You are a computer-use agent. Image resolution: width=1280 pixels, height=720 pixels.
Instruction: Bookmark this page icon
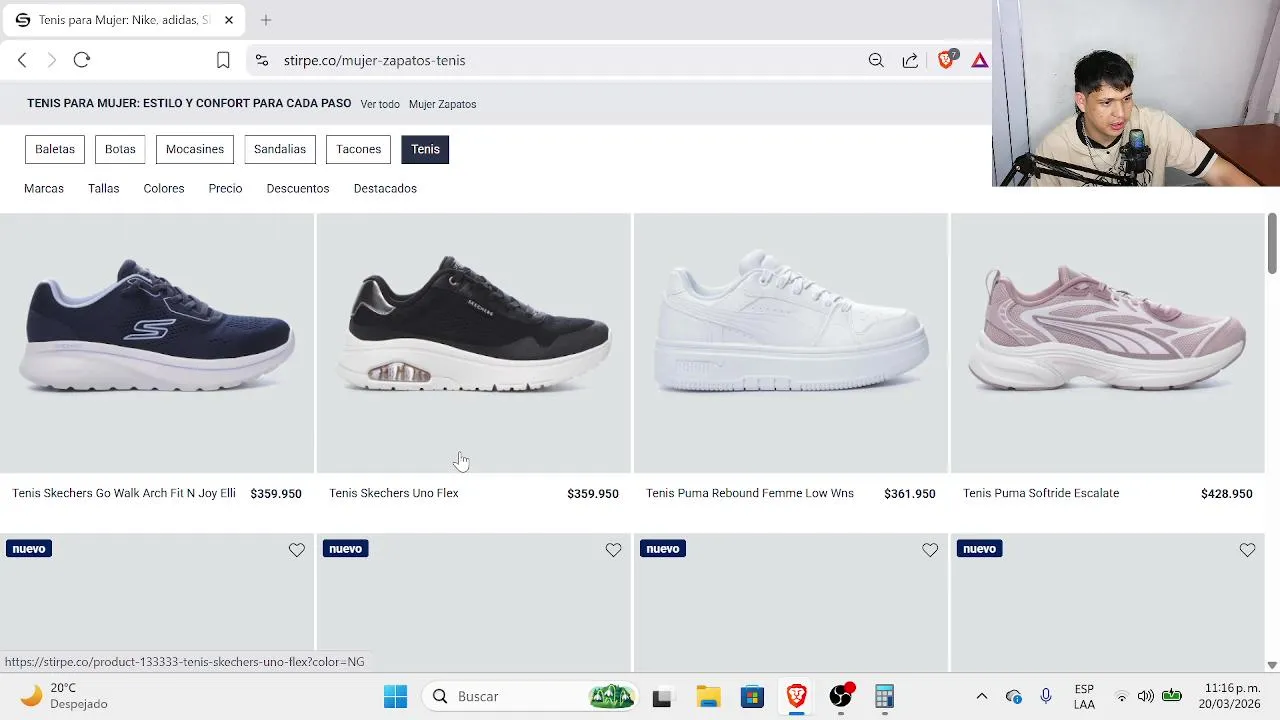(223, 60)
